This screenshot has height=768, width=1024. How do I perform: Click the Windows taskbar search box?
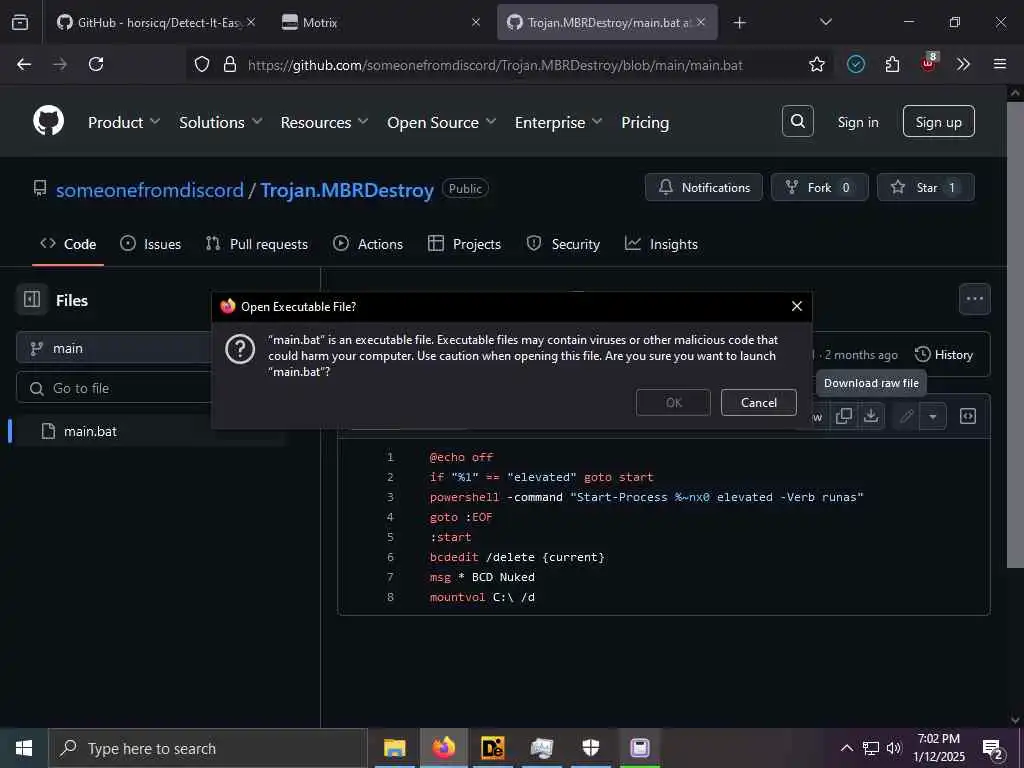coord(208,748)
